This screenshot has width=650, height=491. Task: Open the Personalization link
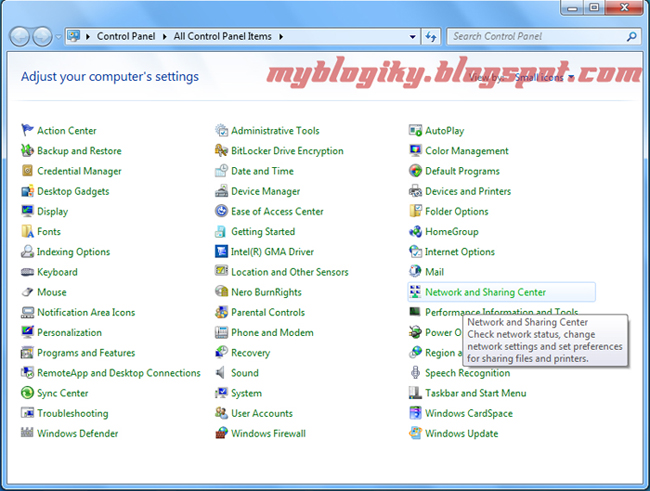(x=70, y=333)
